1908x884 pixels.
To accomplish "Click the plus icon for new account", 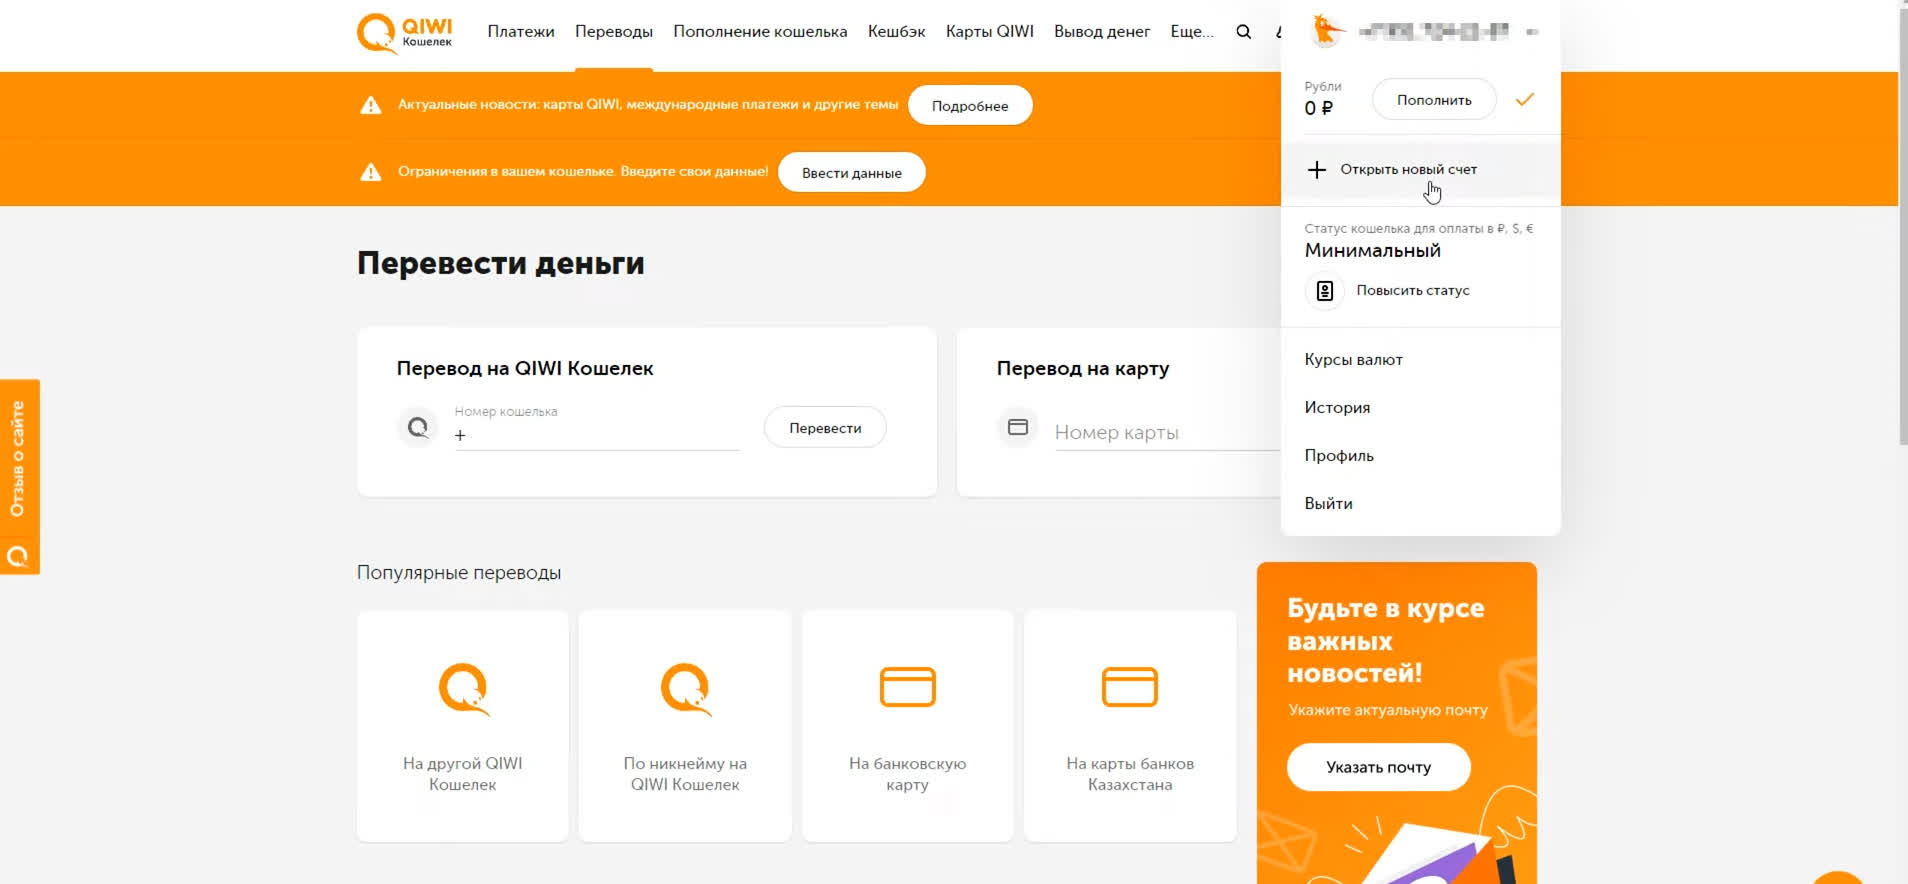I will click(1317, 170).
